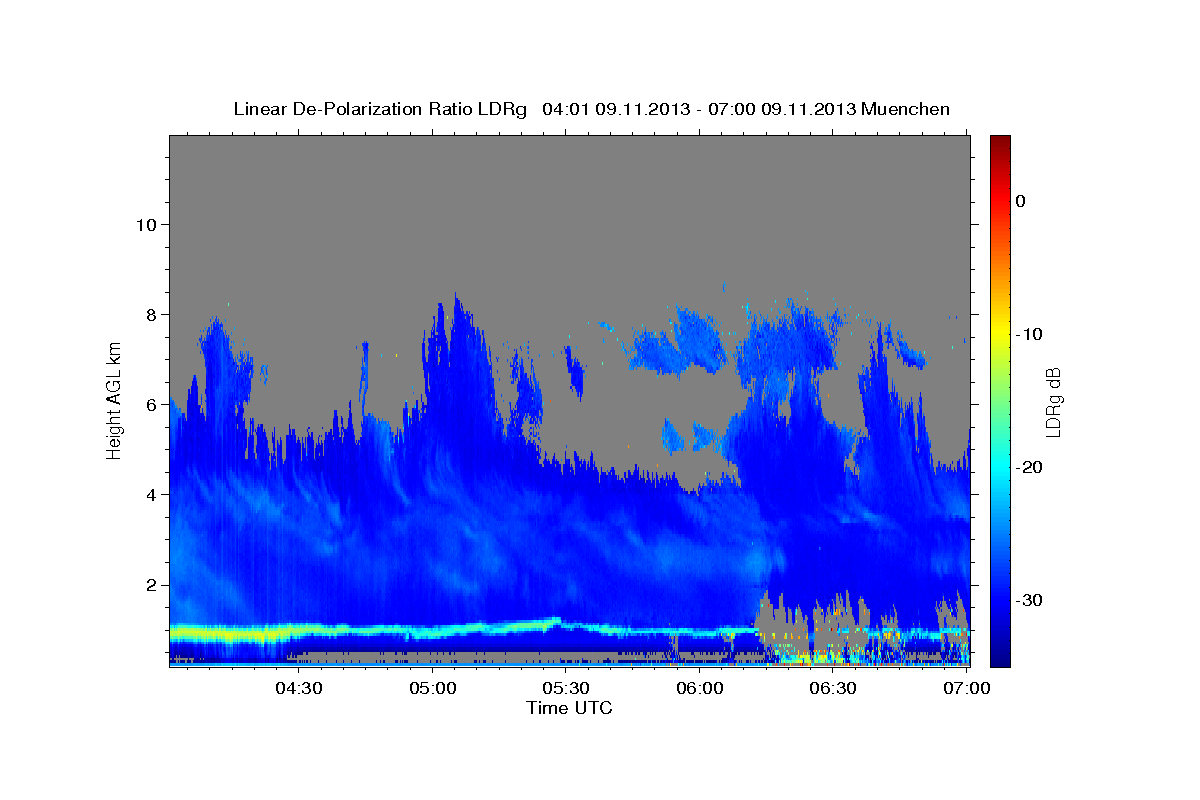The width and height of the screenshot is (1200, 800).
Task: Click the height axis label '2'
Action: tap(151, 584)
